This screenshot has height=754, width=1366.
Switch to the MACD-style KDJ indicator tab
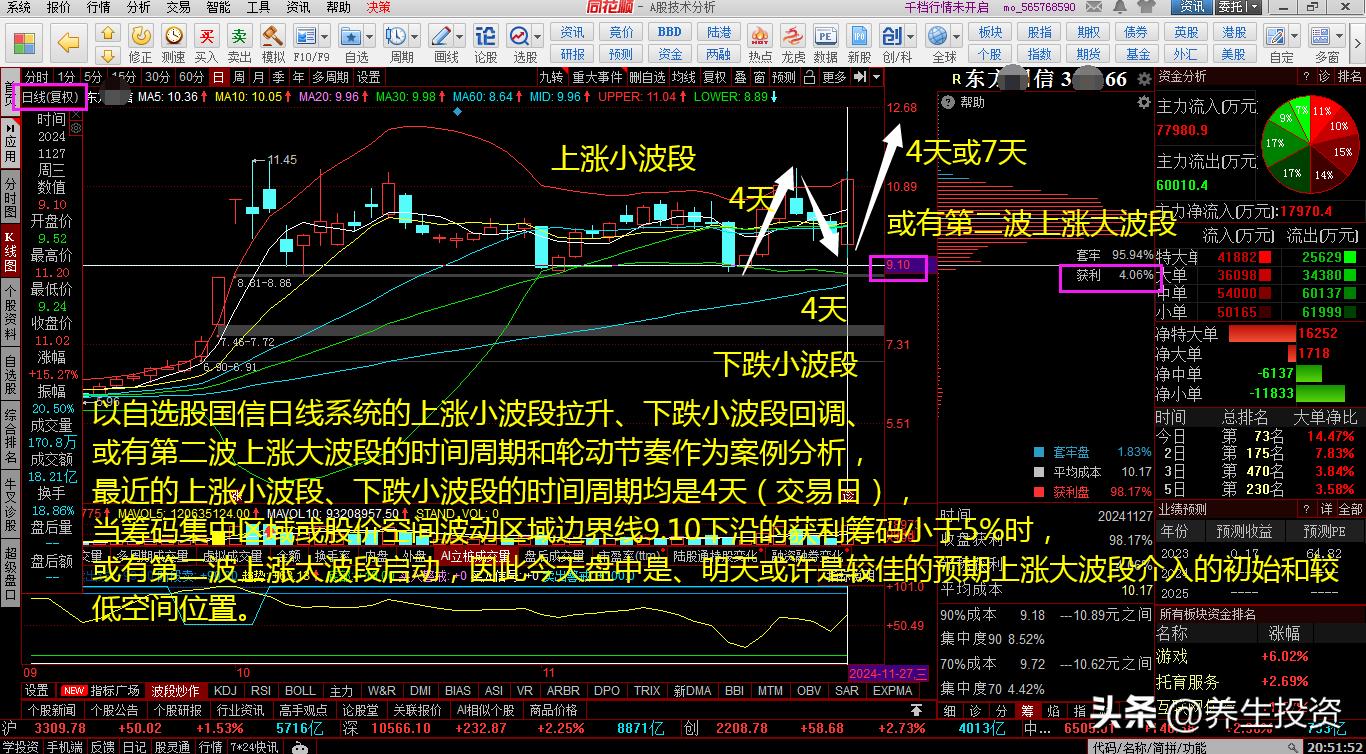pos(225,691)
